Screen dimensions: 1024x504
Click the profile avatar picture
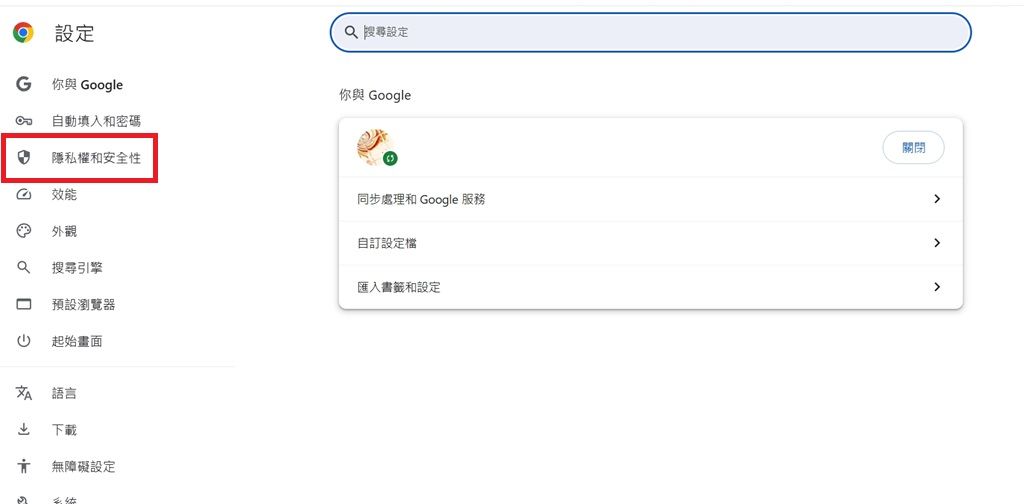click(374, 146)
